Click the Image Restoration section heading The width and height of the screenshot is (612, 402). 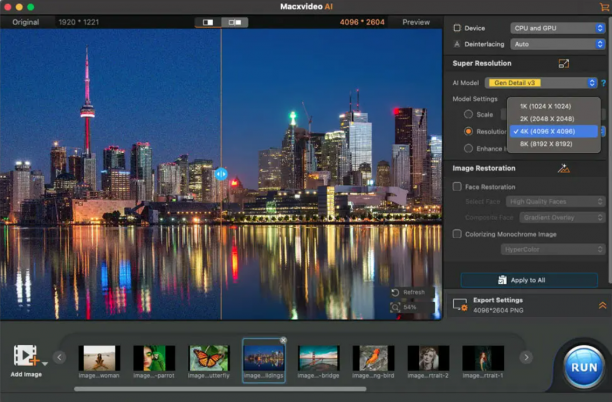coord(484,168)
